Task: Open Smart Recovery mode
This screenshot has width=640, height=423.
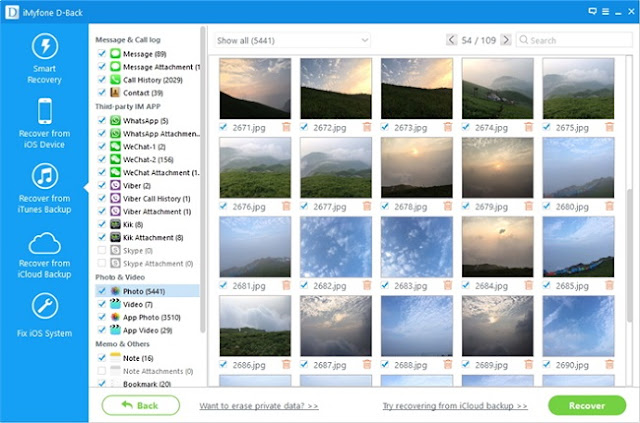Action: coord(44,59)
